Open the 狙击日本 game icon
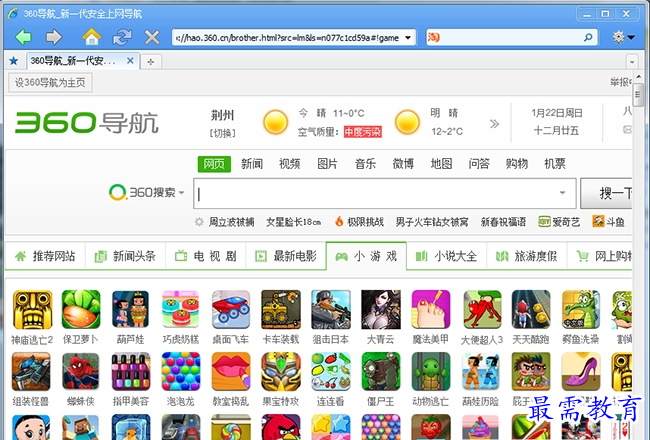Screen dimensions: 650x440 click(331, 310)
